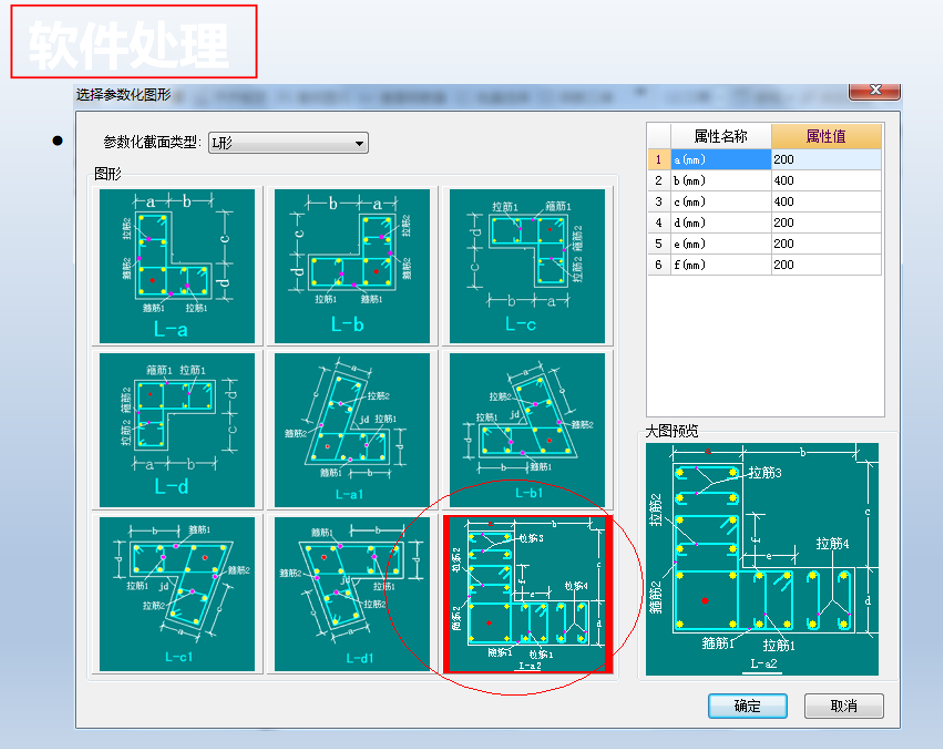Select the f(mm) property name cell

720,265
